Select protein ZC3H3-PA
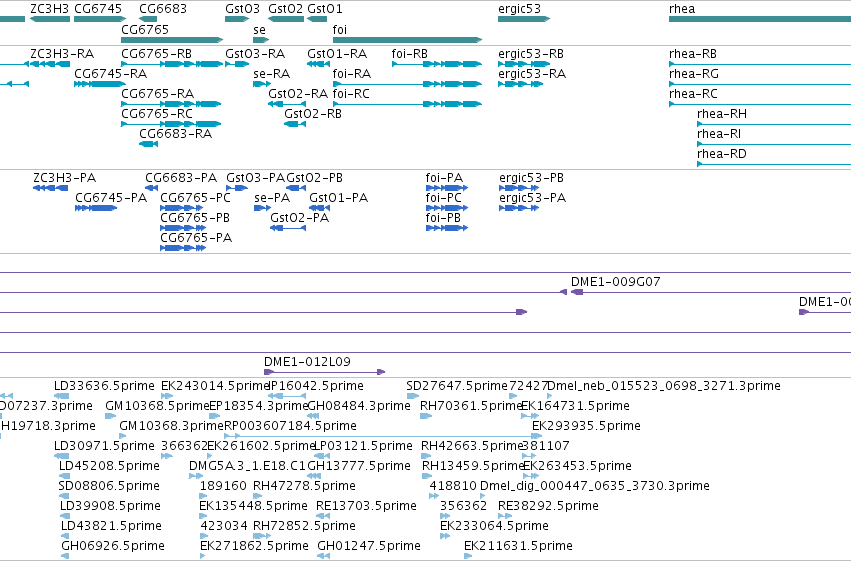 65,178
